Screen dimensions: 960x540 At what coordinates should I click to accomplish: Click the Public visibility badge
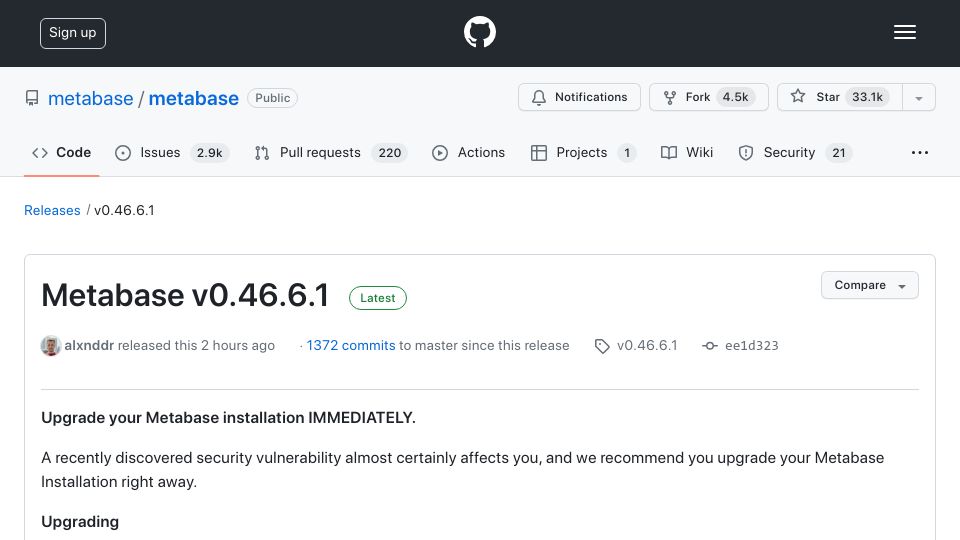[x=272, y=98]
